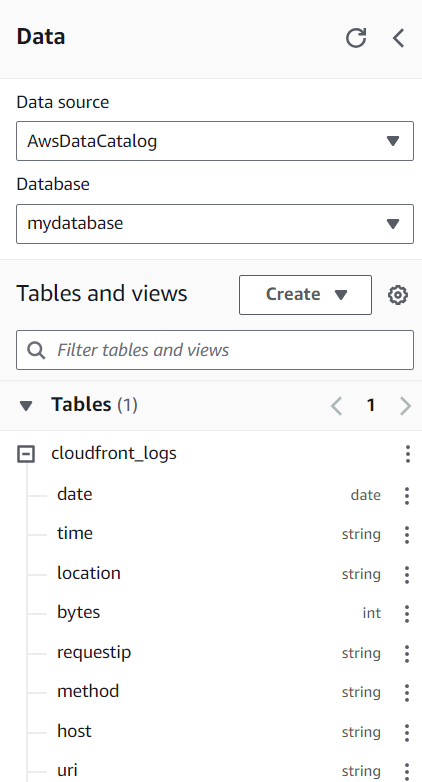The width and height of the screenshot is (422, 782).
Task: Select the uri column name
Action: click(67, 771)
